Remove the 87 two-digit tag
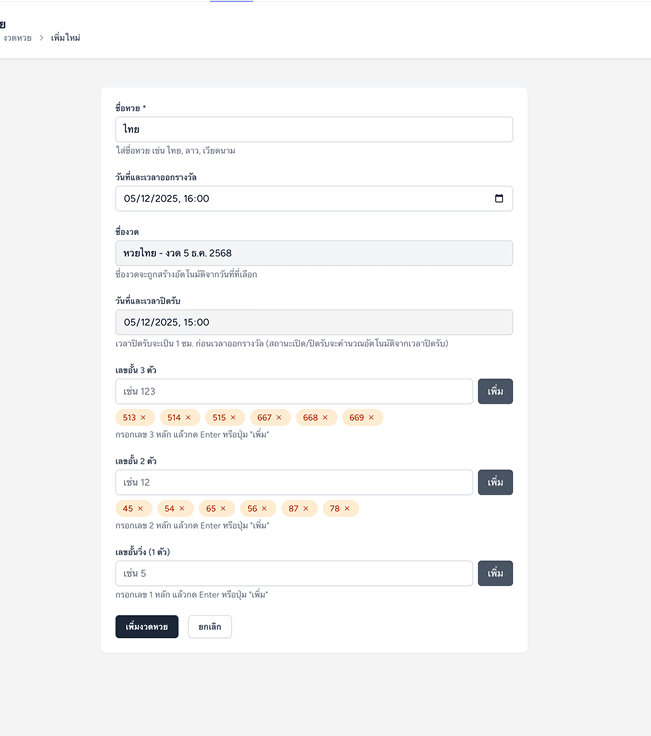The height and width of the screenshot is (736, 651). (x=306, y=508)
